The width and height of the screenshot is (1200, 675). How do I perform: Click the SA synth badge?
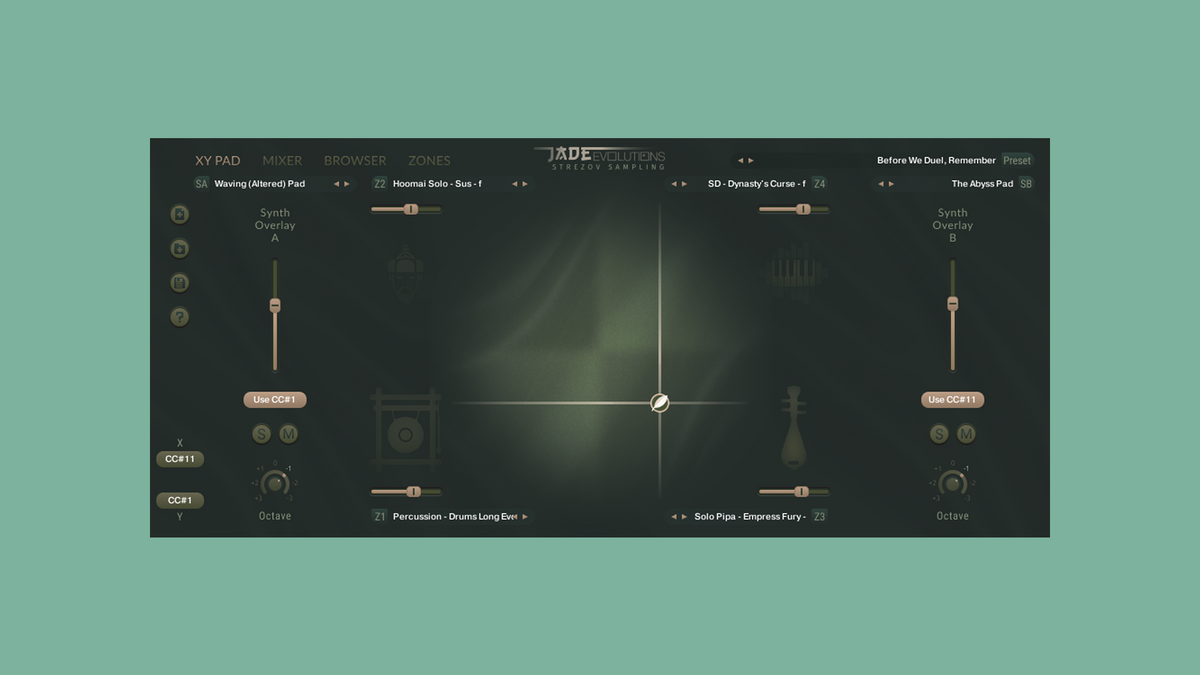(202, 184)
